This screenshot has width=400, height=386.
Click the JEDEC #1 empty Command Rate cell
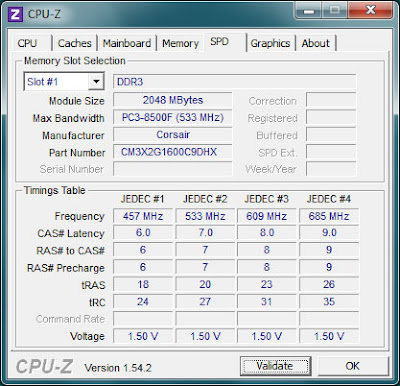pyautogui.click(x=143, y=319)
